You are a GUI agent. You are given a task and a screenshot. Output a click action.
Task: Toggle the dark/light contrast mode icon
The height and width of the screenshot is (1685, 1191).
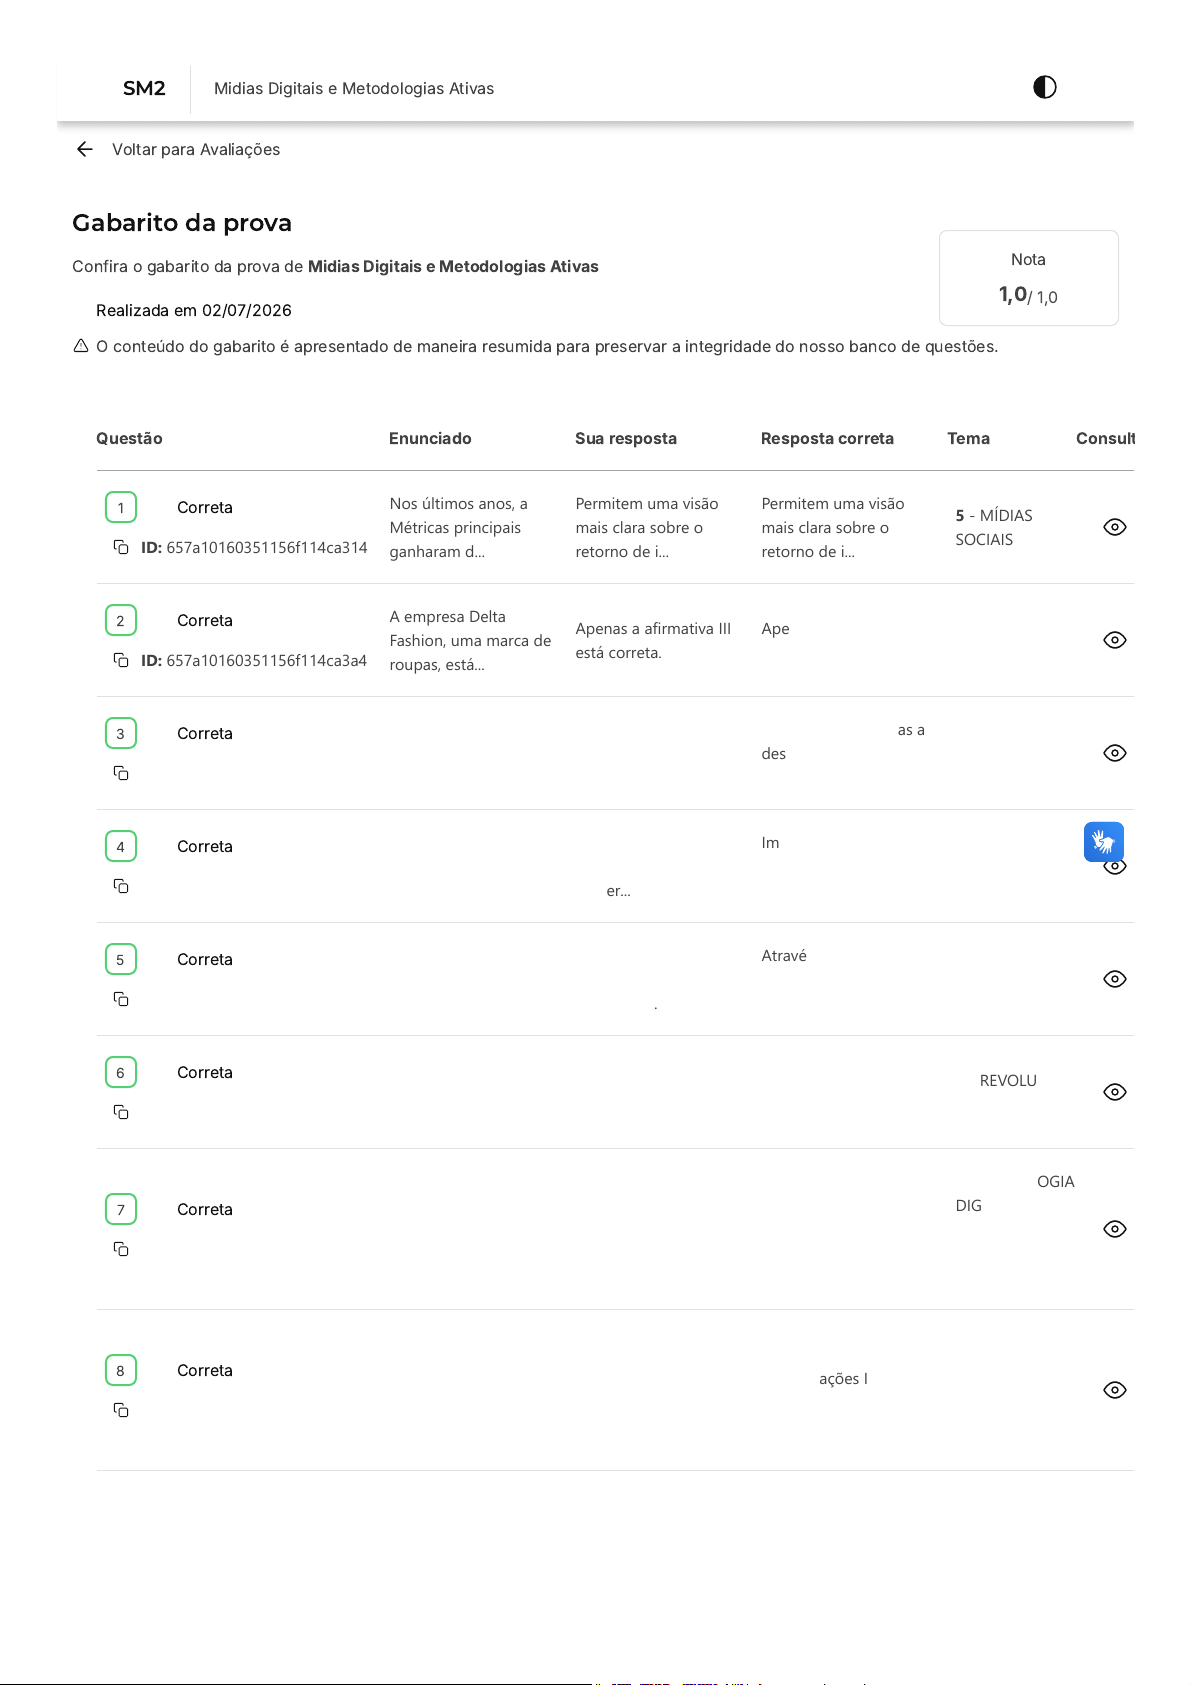1044,87
